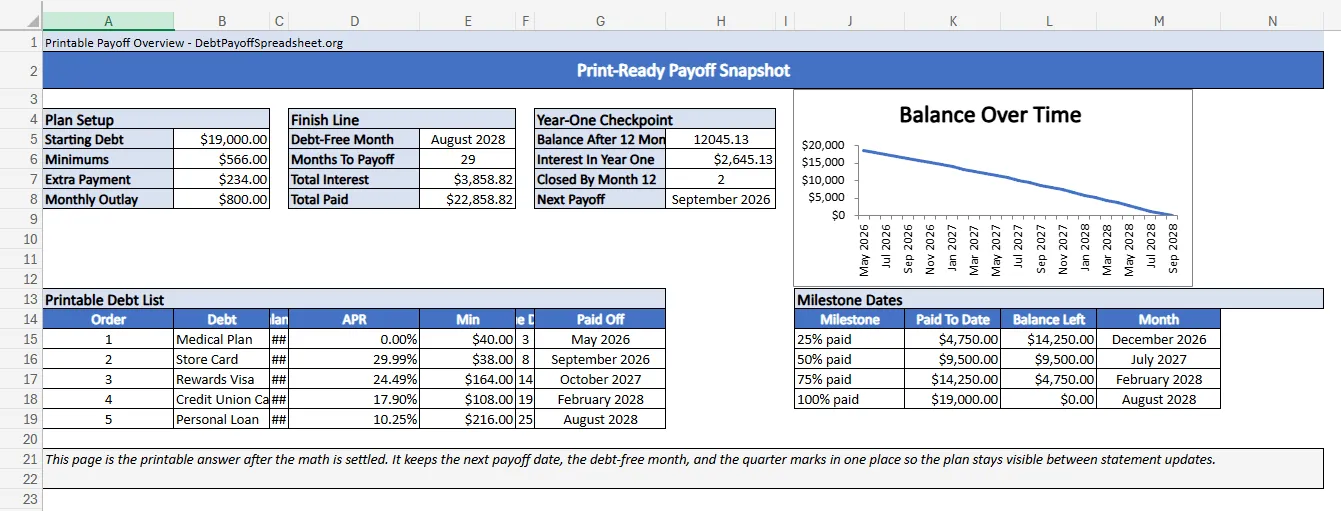Image resolution: width=1341 pixels, height=511 pixels.
Task: Select the Next Payoff value September 2026
Action: pyautogui.click(x=721, y=199)
